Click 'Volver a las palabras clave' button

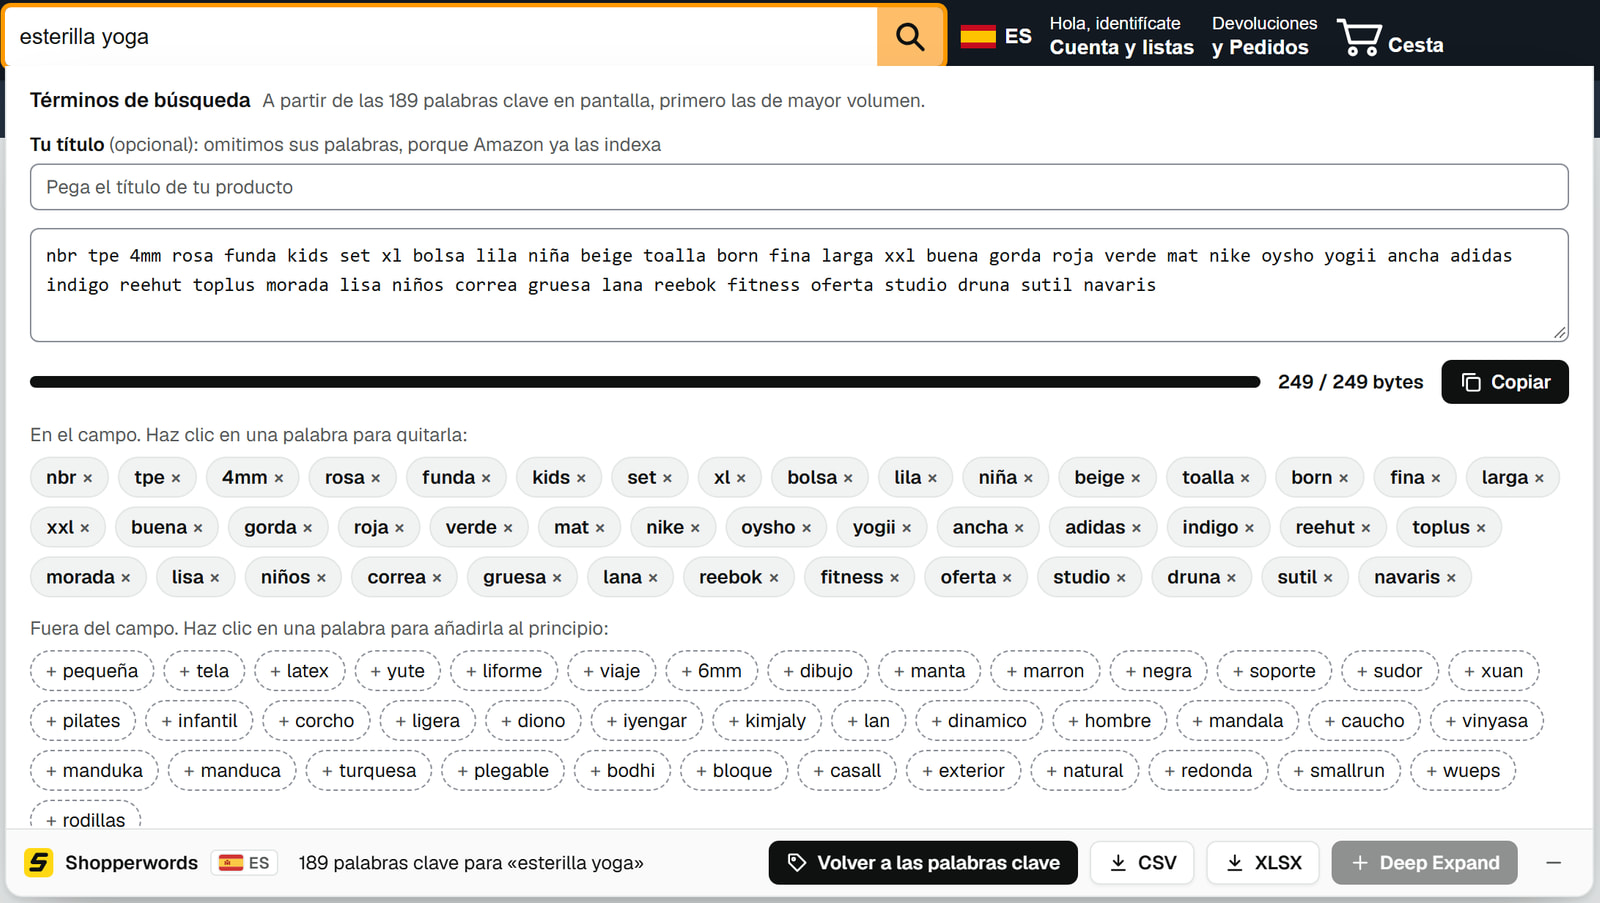point(923,862)
